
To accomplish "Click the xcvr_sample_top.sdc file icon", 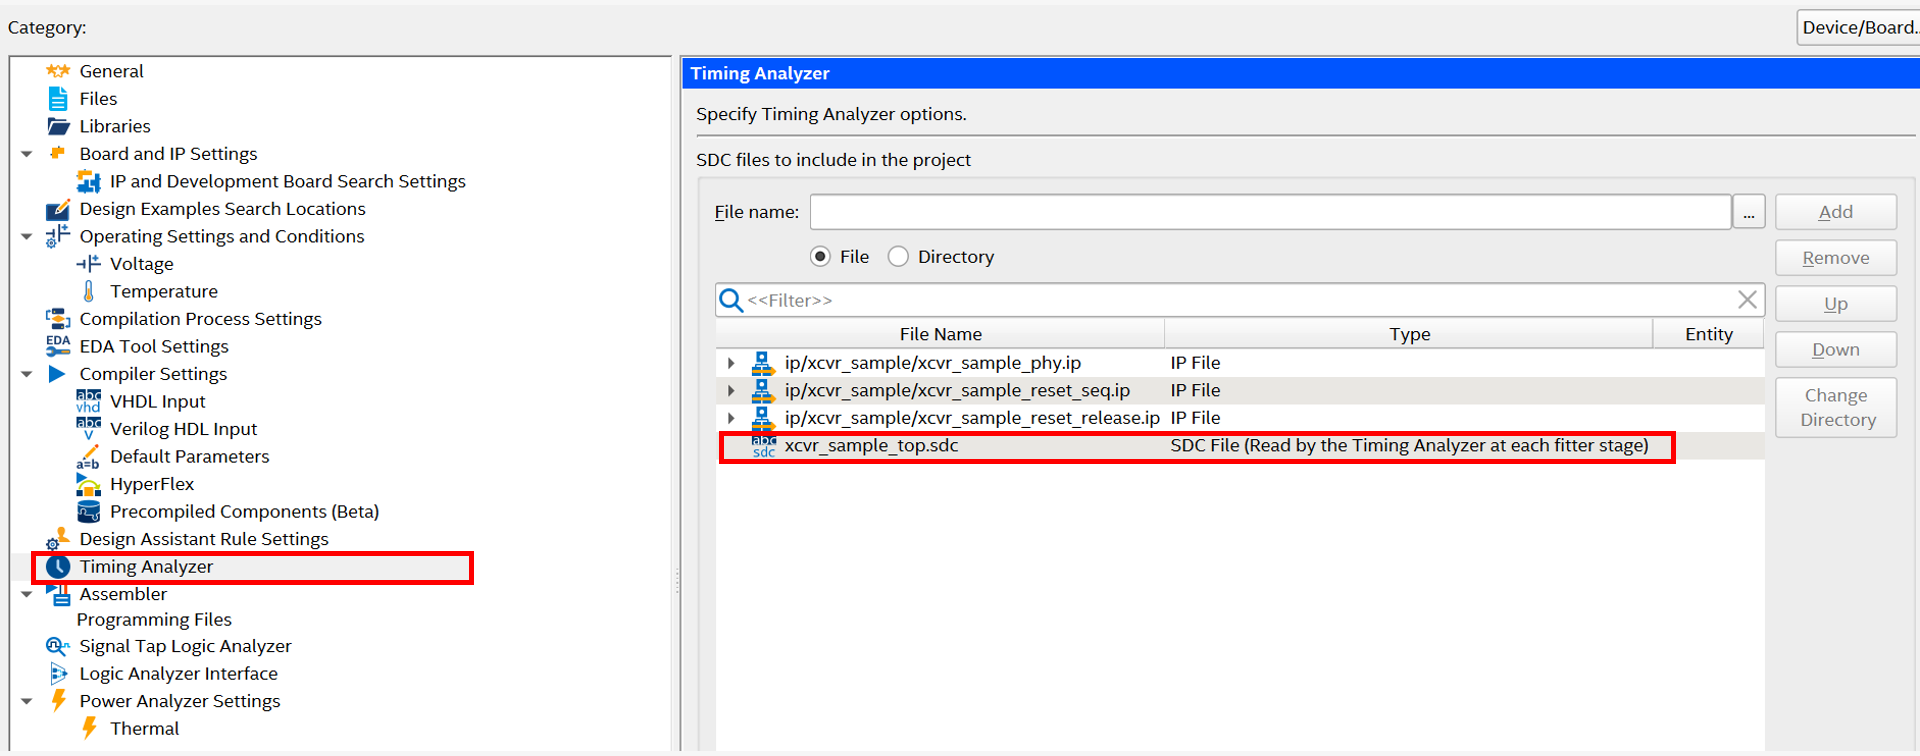I will pyautogui.click(x=764, y=446).
